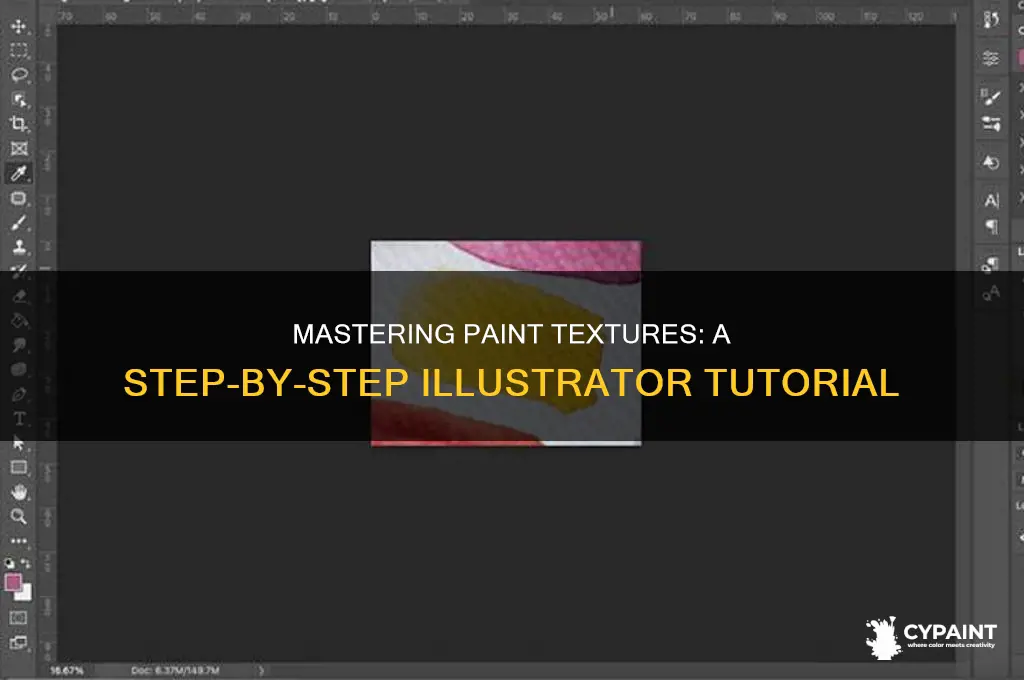1024x680 pixels.
Task: Select the Clone Stamp tool
Action: click(18, 247)
